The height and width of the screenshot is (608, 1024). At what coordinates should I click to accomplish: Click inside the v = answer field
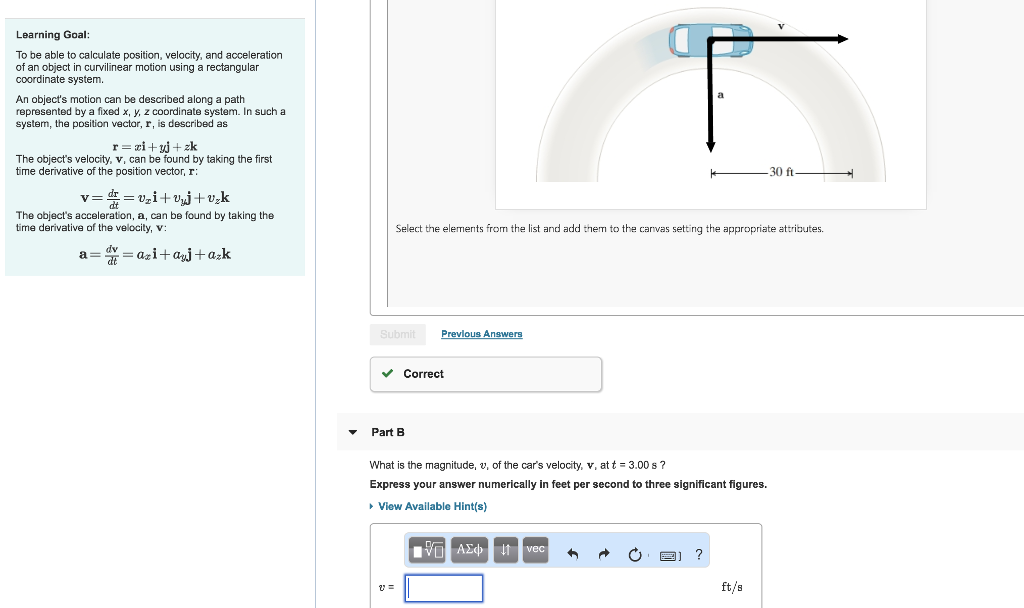tap(443, 588)
